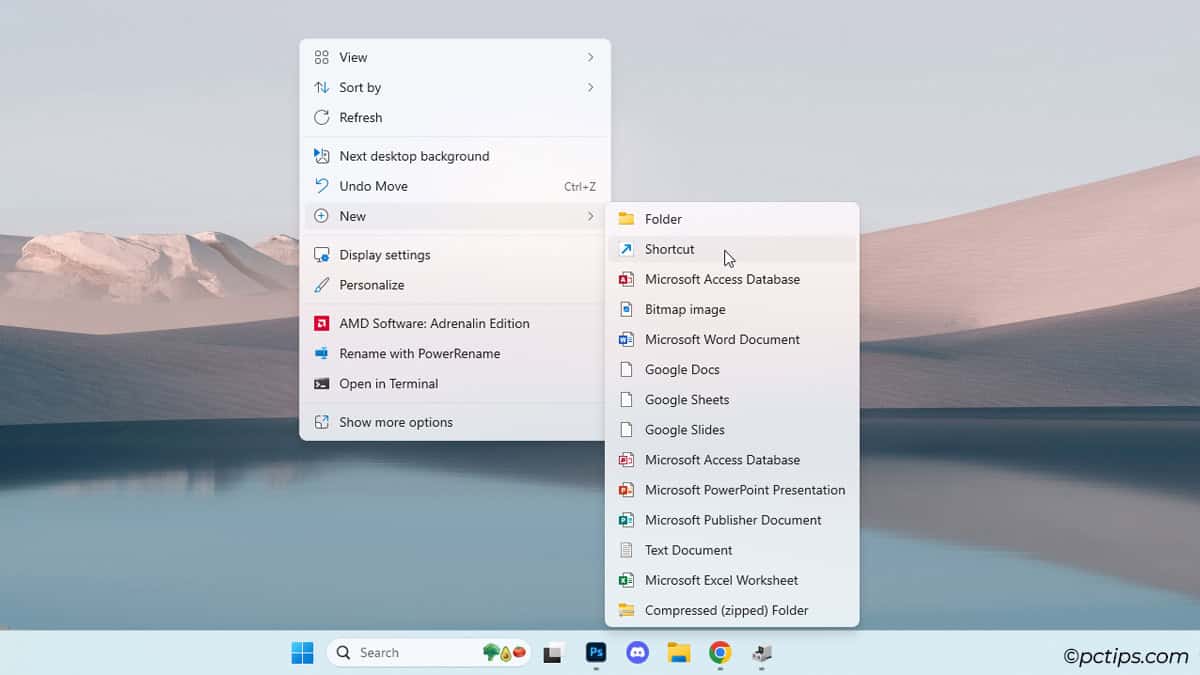1200x675 pixels.
Task: Select Microsoft Access Database directly beneath Google Slides
Action: click(x=732, y=460)
